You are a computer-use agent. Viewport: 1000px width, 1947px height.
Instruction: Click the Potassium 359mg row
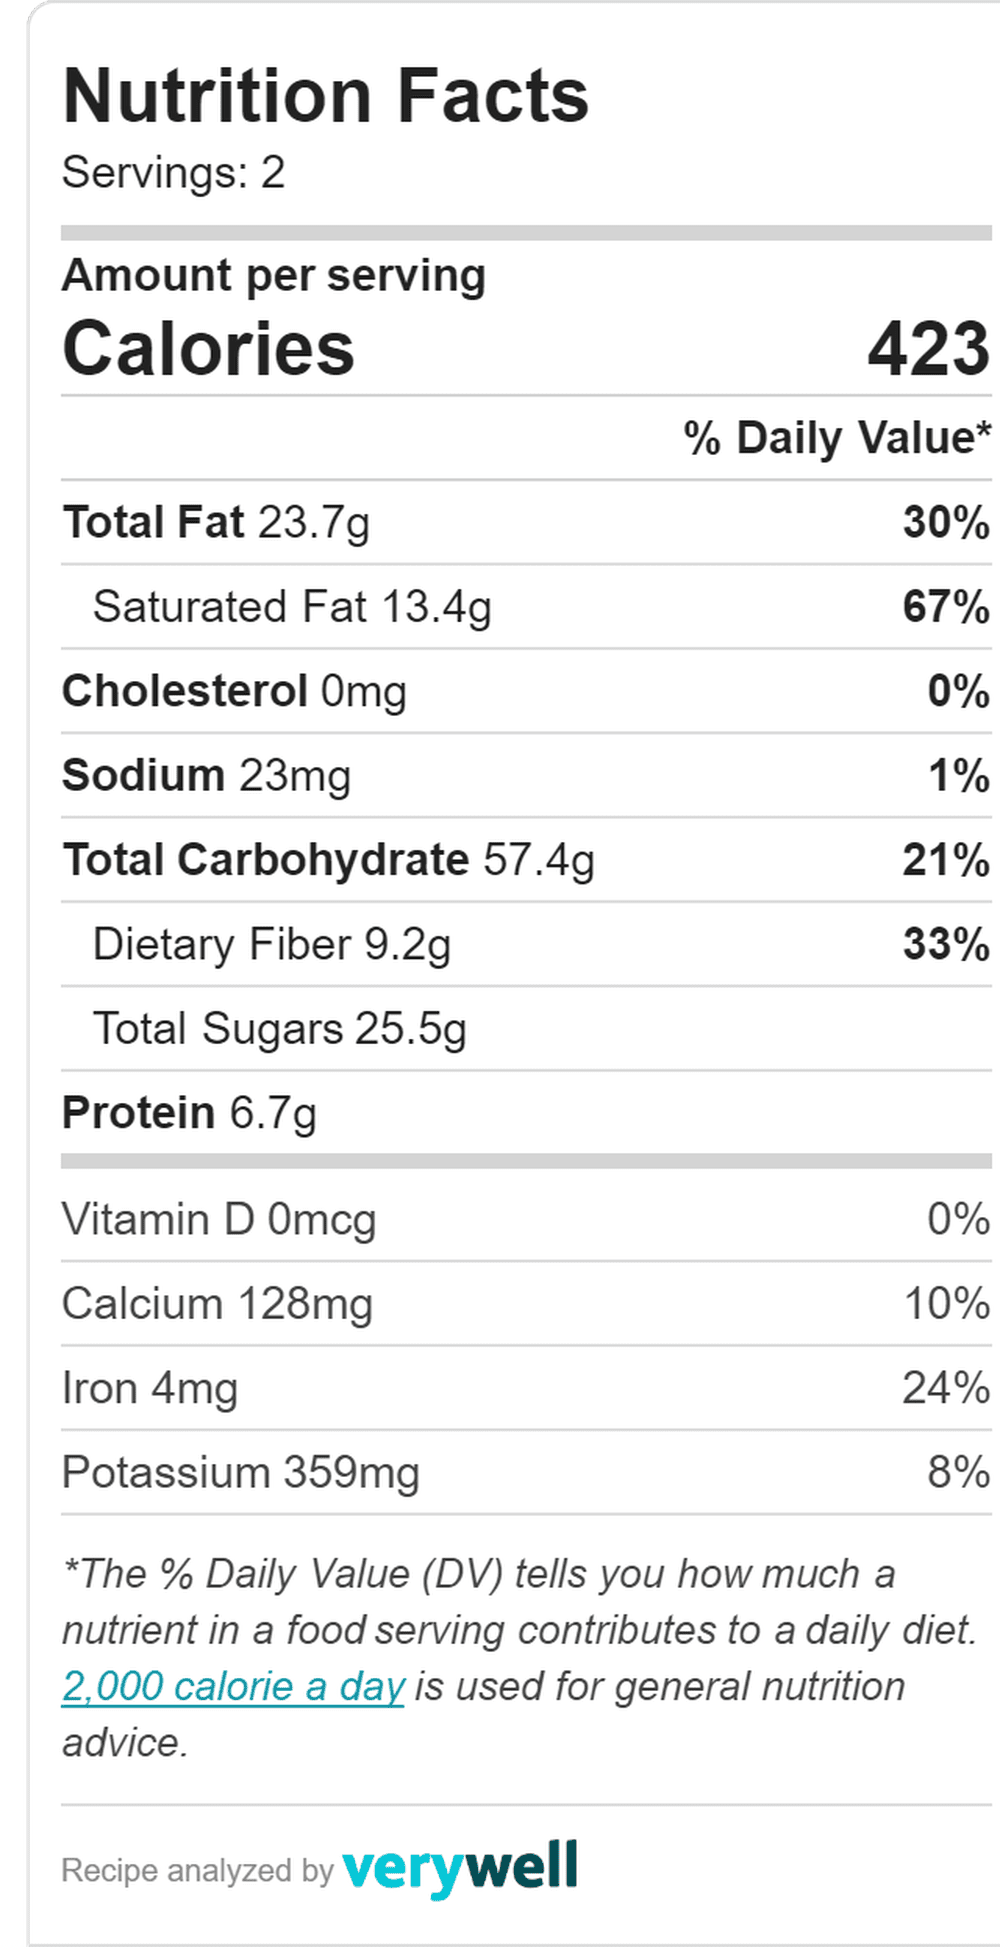point(526,1472)
